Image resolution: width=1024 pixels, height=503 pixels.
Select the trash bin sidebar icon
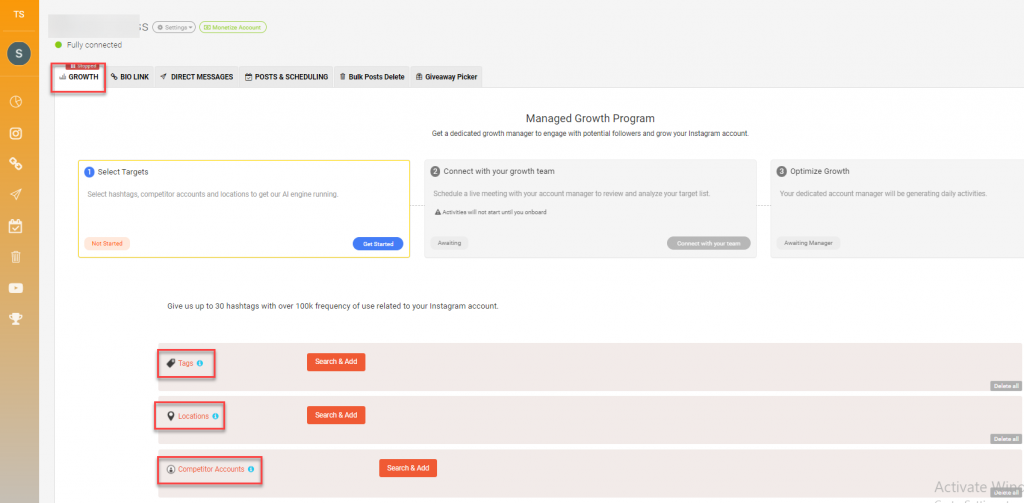pyautogui.click(x=16, y=257)
